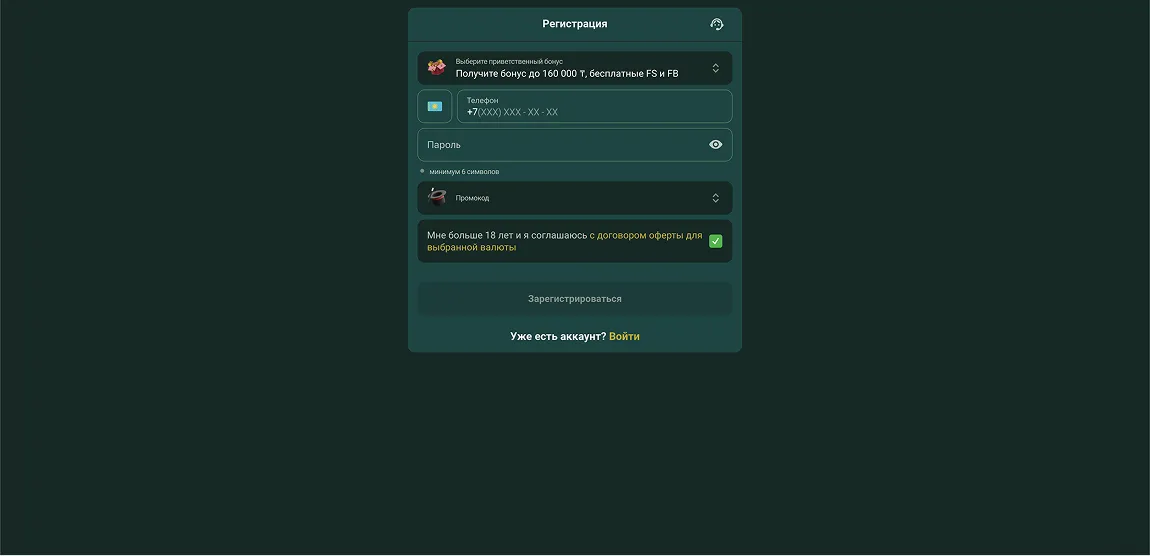1150x556 pixels.
Task: Click the Регистрация header title
Action: coord(574,24)
